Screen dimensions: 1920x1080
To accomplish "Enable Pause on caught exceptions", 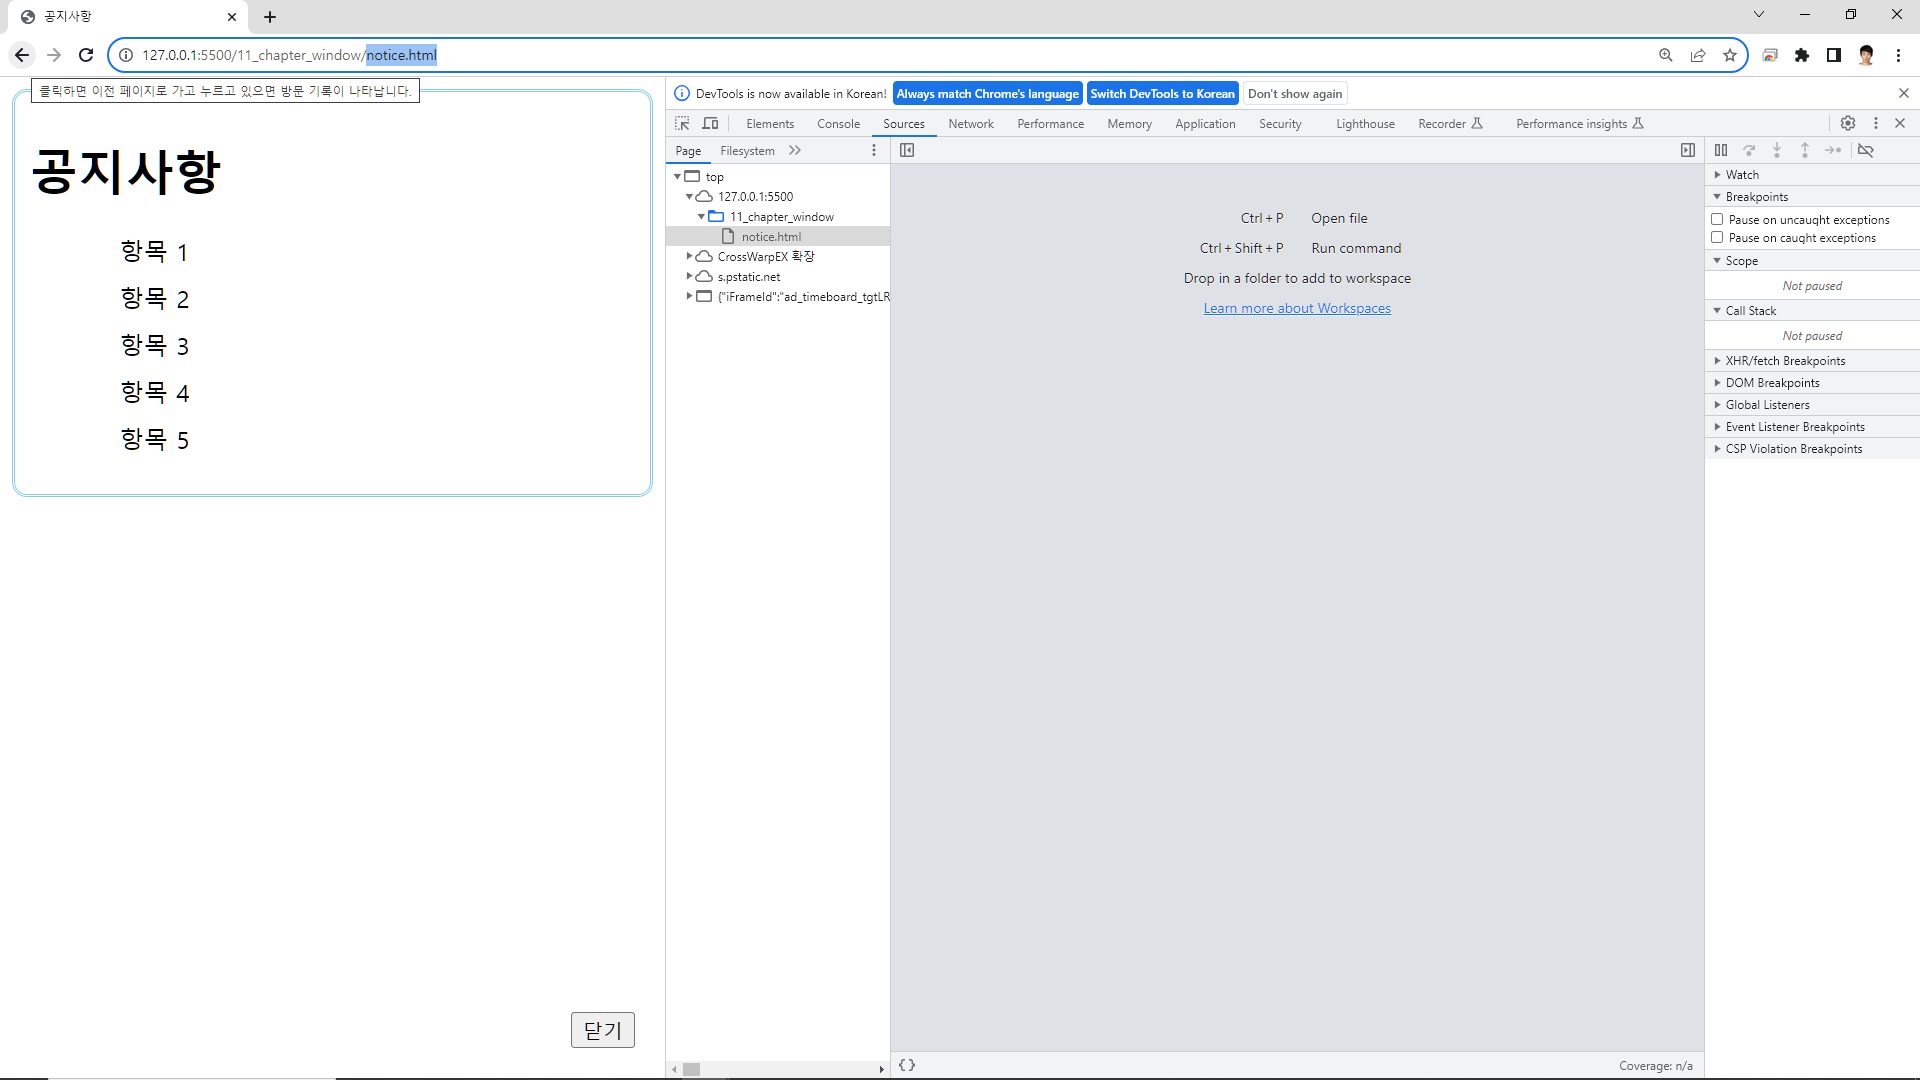I will point(1717,238).
